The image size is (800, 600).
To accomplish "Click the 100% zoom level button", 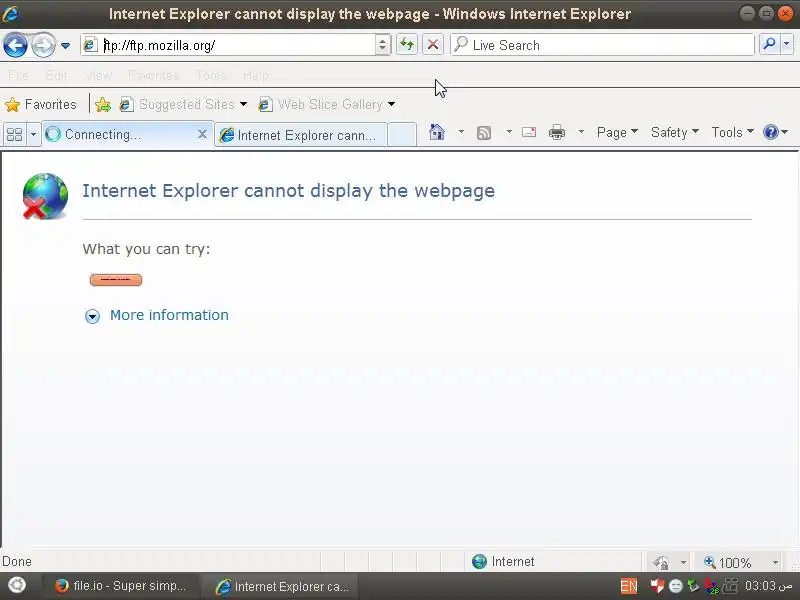I will coord(728,562).
